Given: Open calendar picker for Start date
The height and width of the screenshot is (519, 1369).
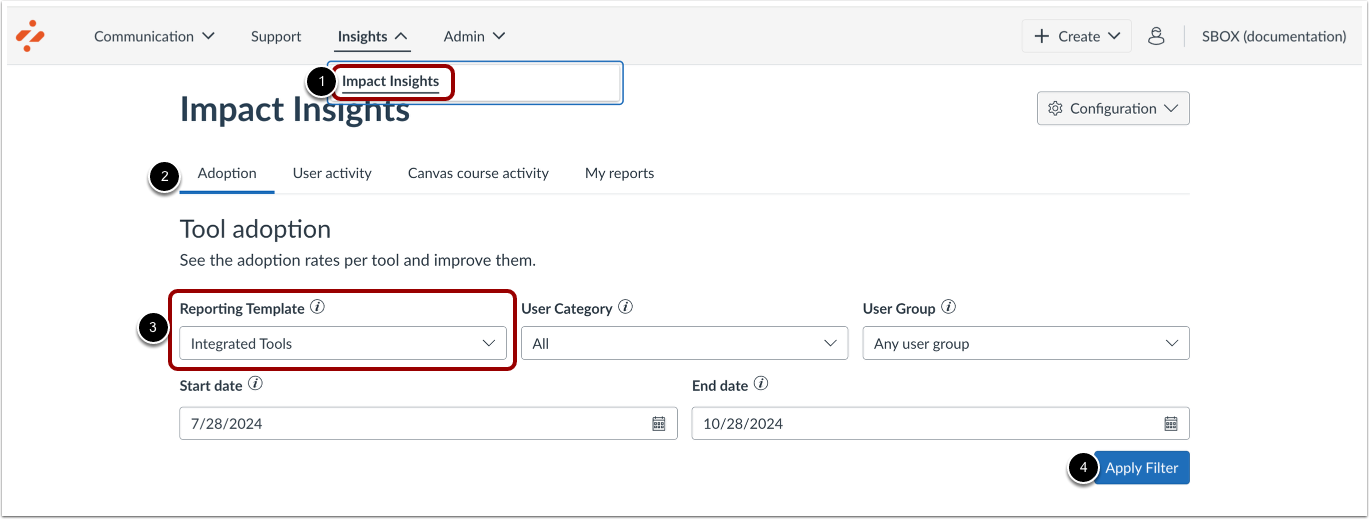Looking at the screenshot, I should (x=659, y=423).
